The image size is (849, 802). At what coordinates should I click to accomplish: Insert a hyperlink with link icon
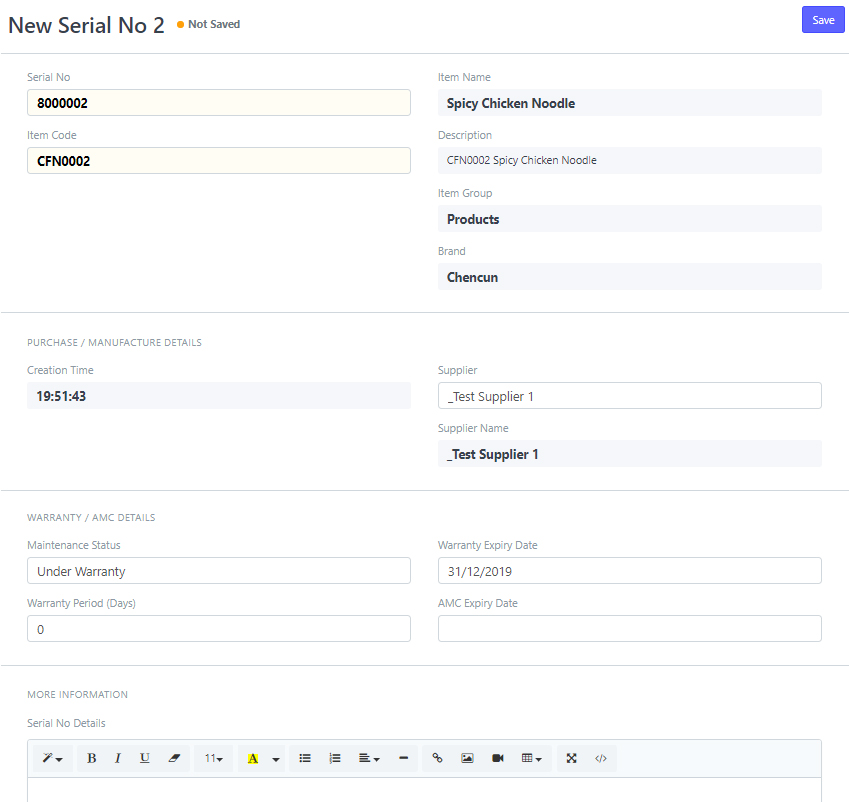click(x=437, y=758)
